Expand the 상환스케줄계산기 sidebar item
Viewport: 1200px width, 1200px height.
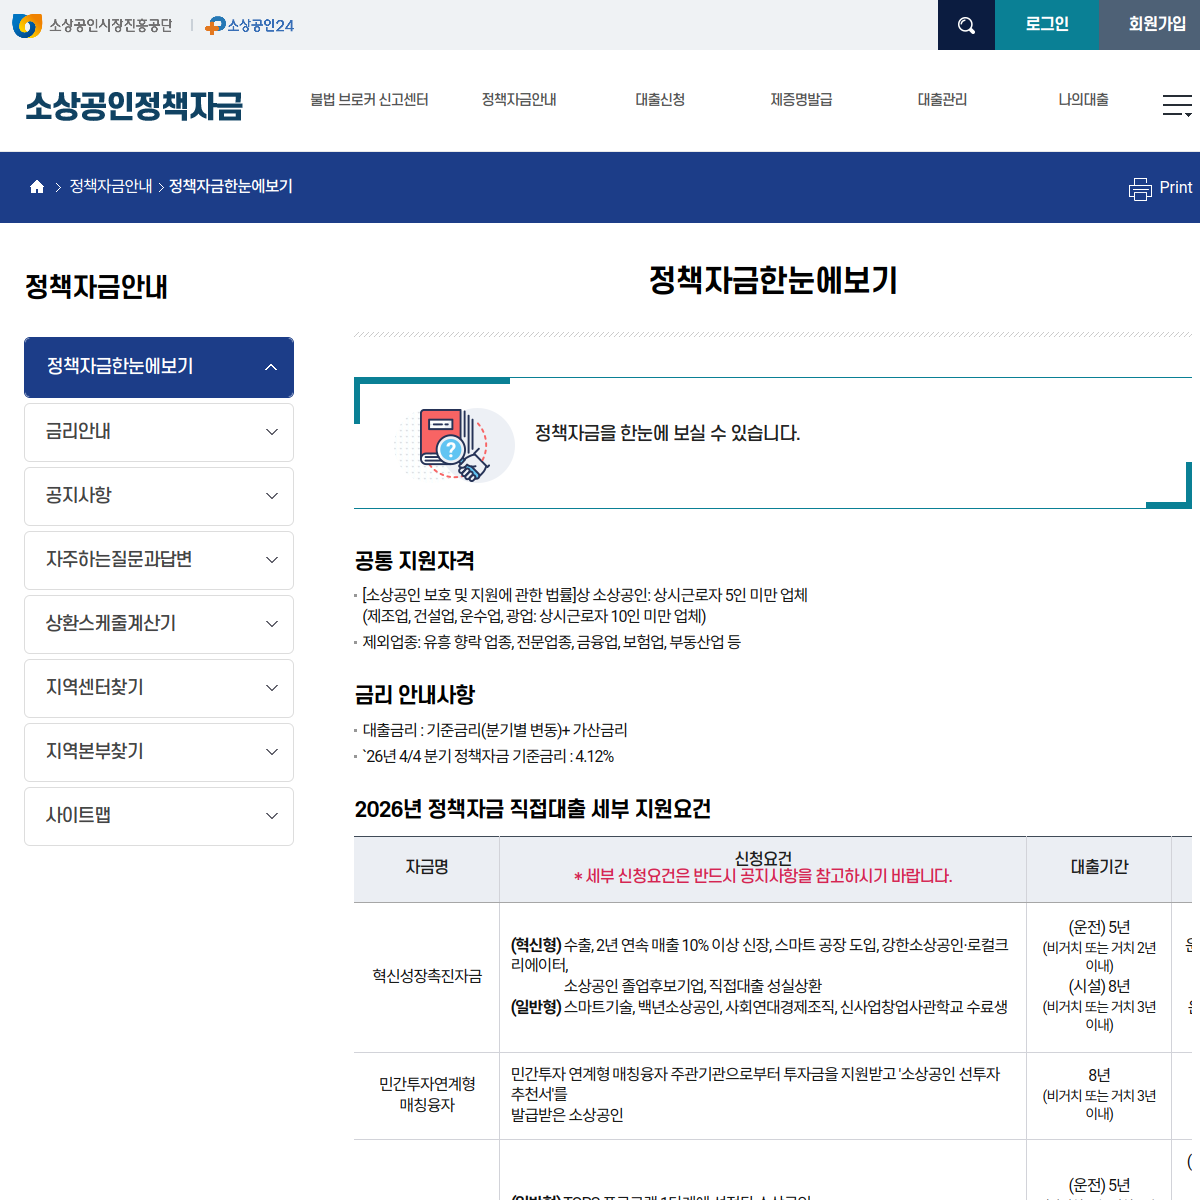click(159, 624)
